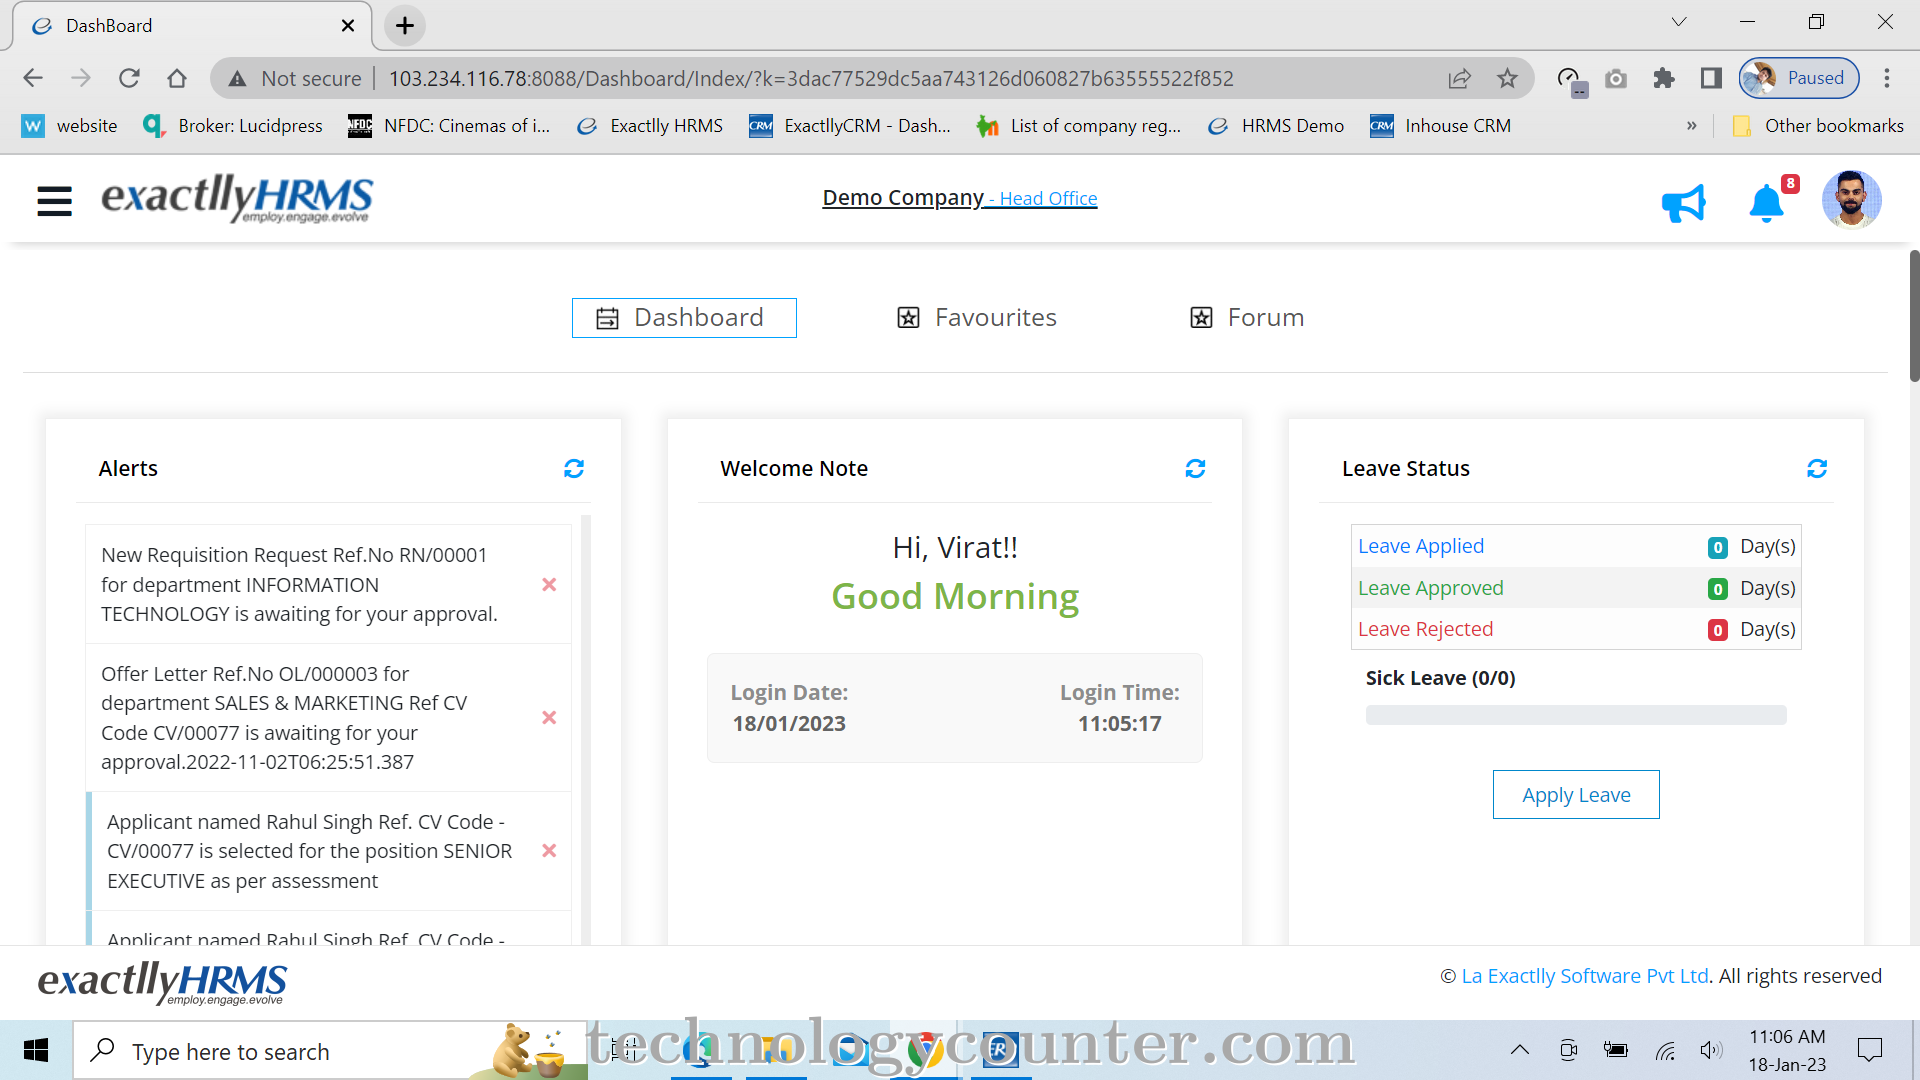Toggle the browser side panel
Viewport: 1920px width, 1080px height.
(x=1711, y=78)
